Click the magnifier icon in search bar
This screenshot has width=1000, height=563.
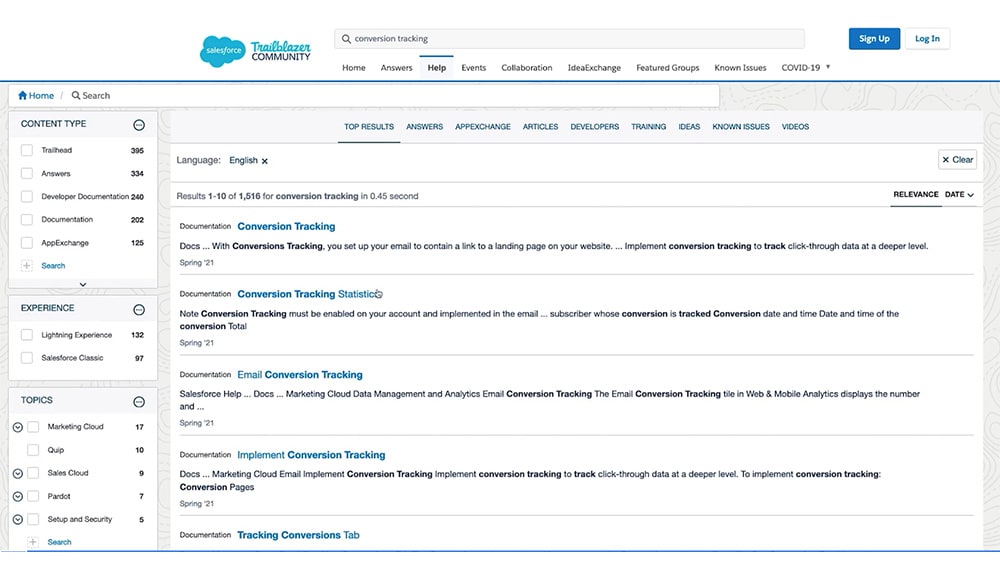346,39
